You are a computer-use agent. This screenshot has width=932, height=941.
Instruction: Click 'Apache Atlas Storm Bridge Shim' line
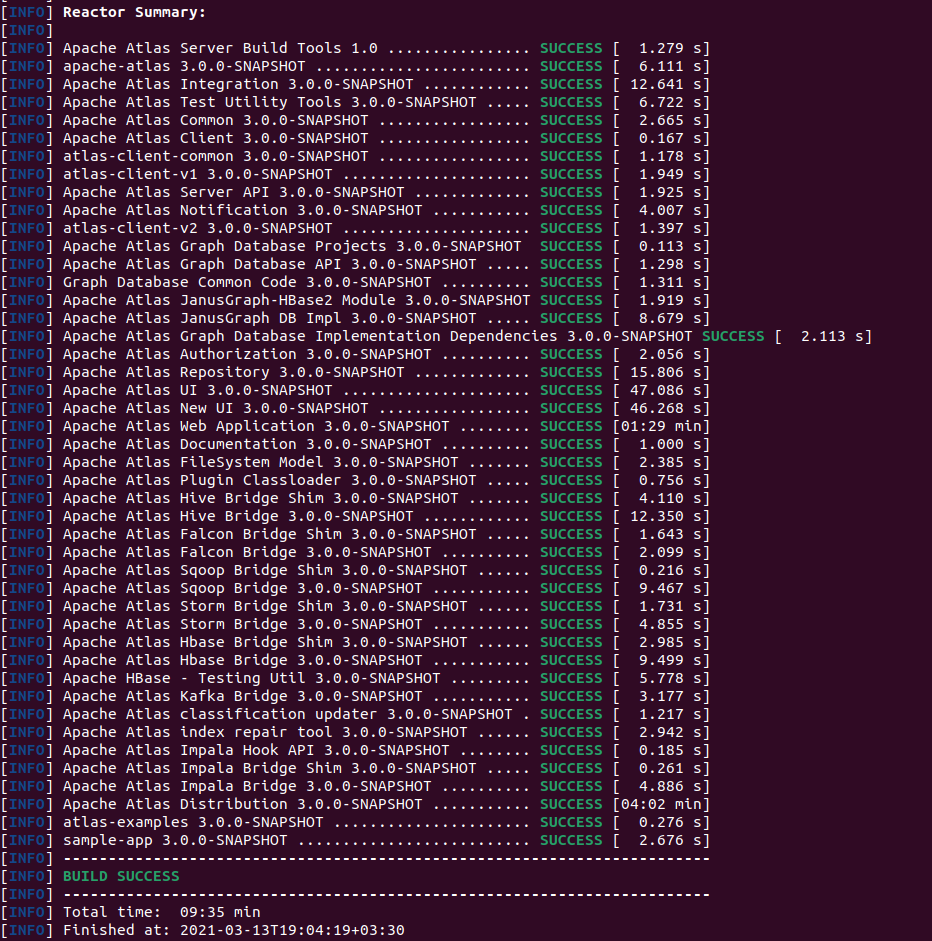click(265, 606)
